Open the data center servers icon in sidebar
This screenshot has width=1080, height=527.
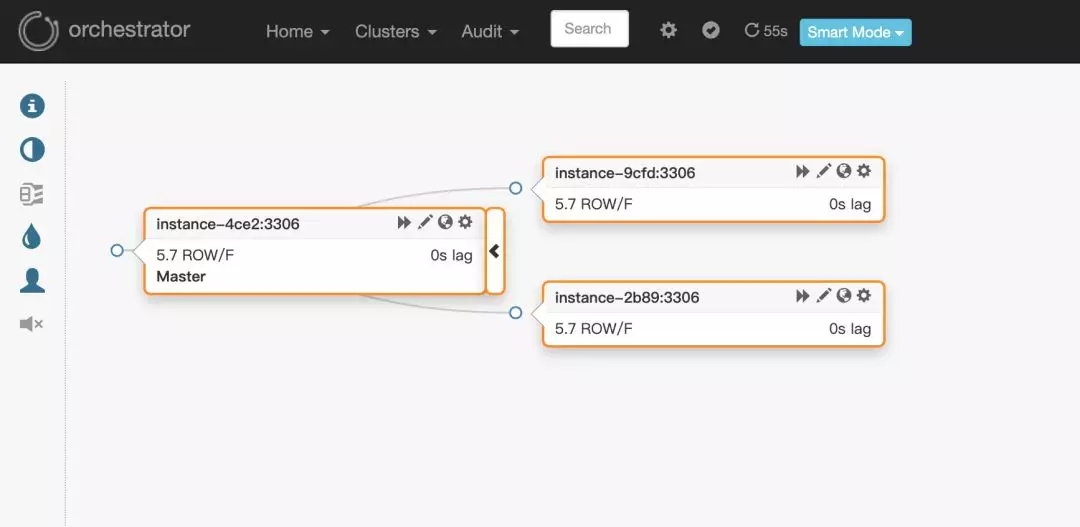pyautogui.click(x=32, y=194)
